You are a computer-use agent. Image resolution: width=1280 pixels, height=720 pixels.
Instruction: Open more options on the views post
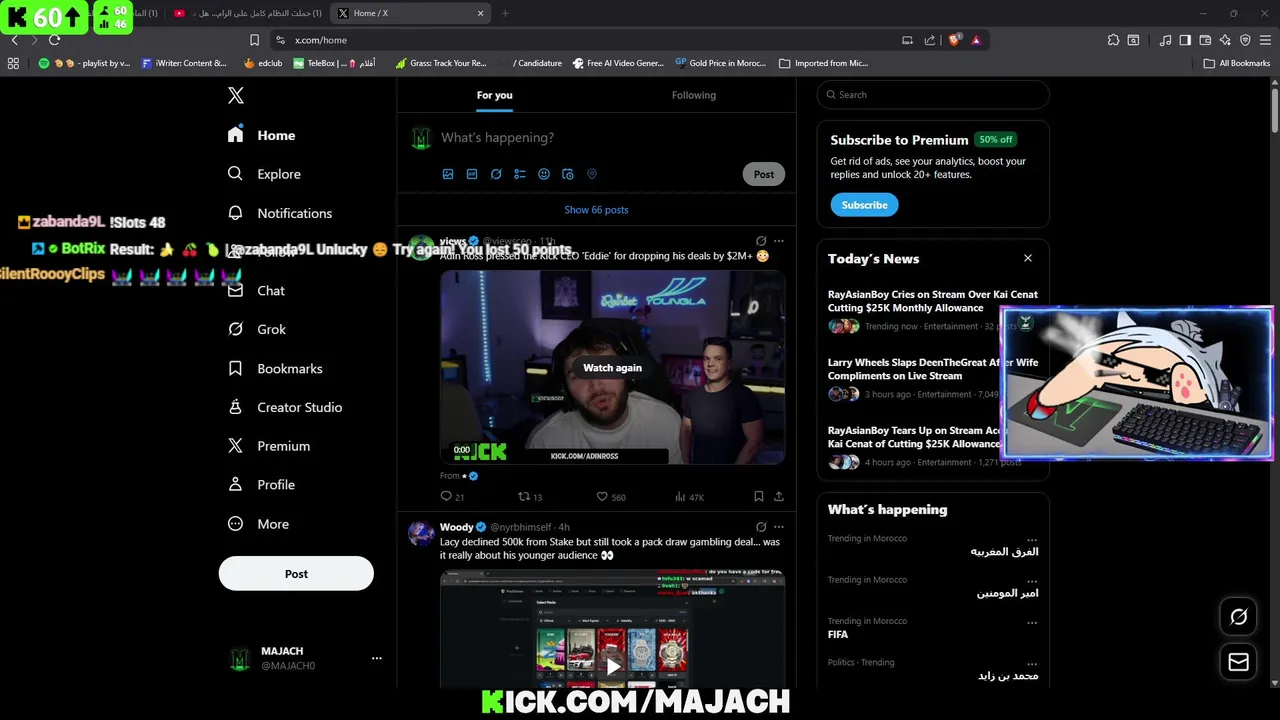click(x=779, y=241)
